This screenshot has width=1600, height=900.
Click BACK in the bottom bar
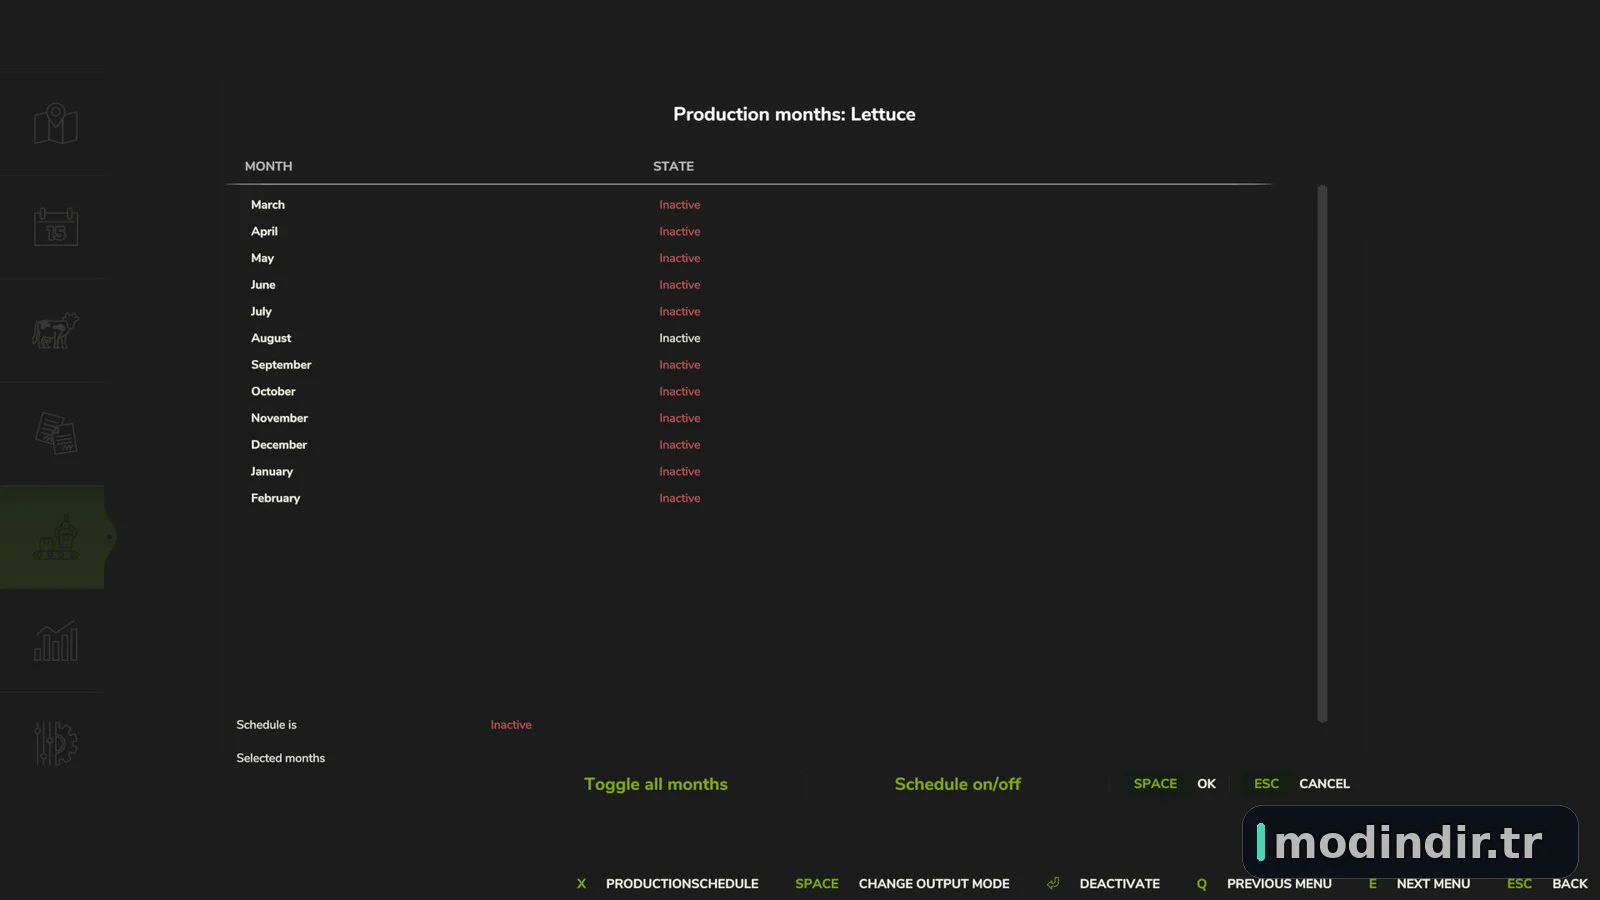tap(1570, 884)
